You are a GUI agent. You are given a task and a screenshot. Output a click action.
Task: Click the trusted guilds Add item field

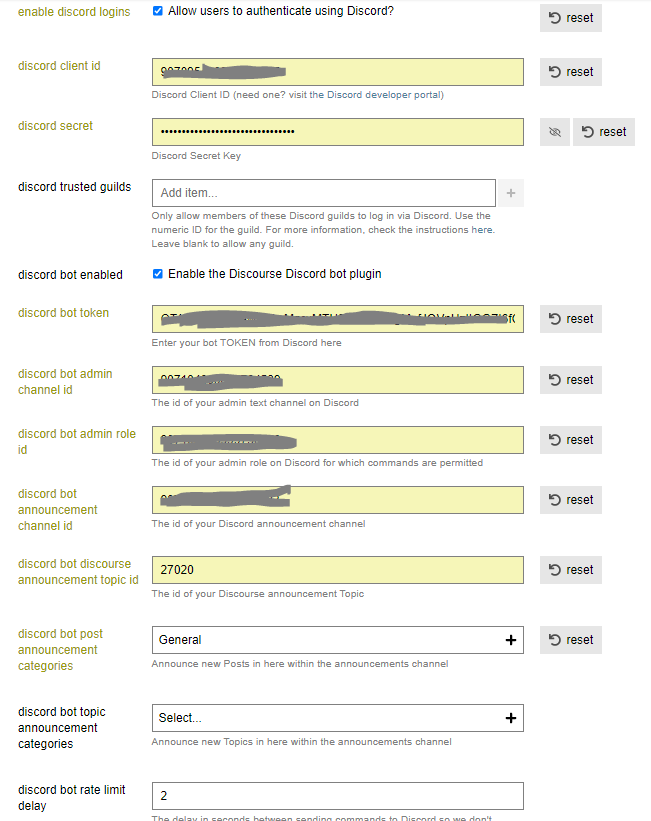(324, 193)
